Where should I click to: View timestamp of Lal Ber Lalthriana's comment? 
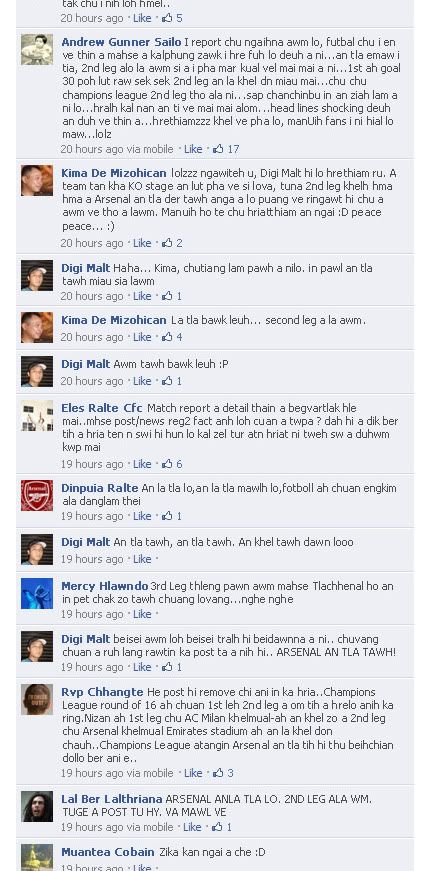tap(92, 827)
